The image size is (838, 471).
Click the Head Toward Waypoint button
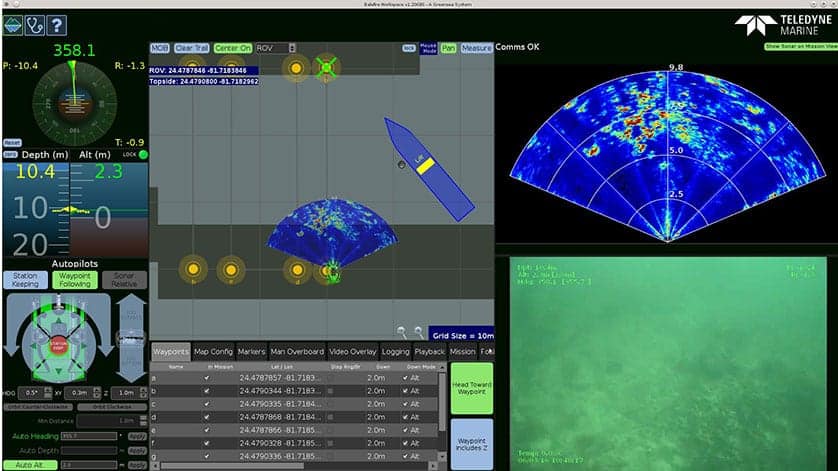[x=471, y=388]
